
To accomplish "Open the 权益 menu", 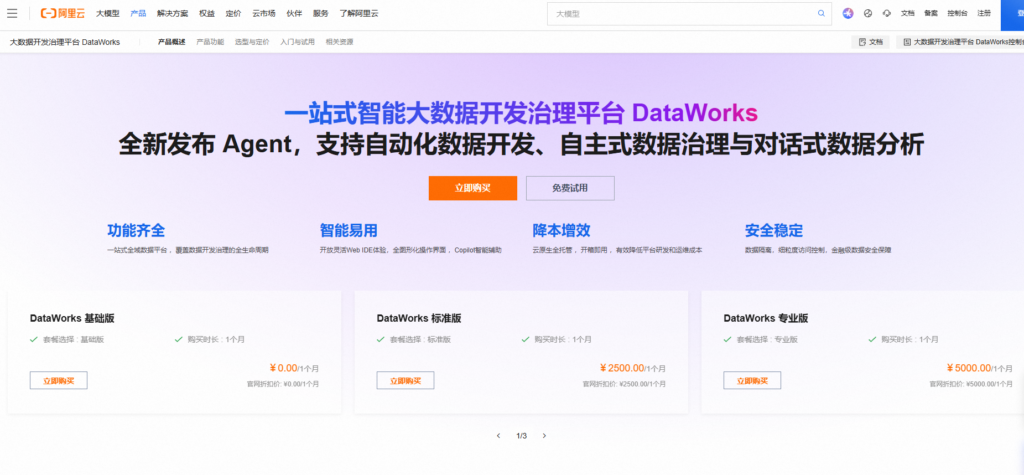I will (x=206, y=13).
